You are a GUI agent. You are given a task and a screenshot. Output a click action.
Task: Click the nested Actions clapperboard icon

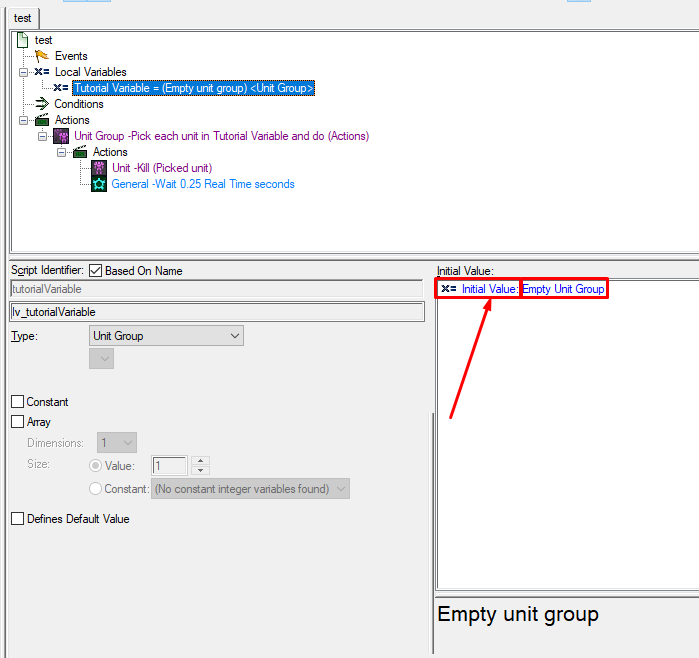[80, 152]
